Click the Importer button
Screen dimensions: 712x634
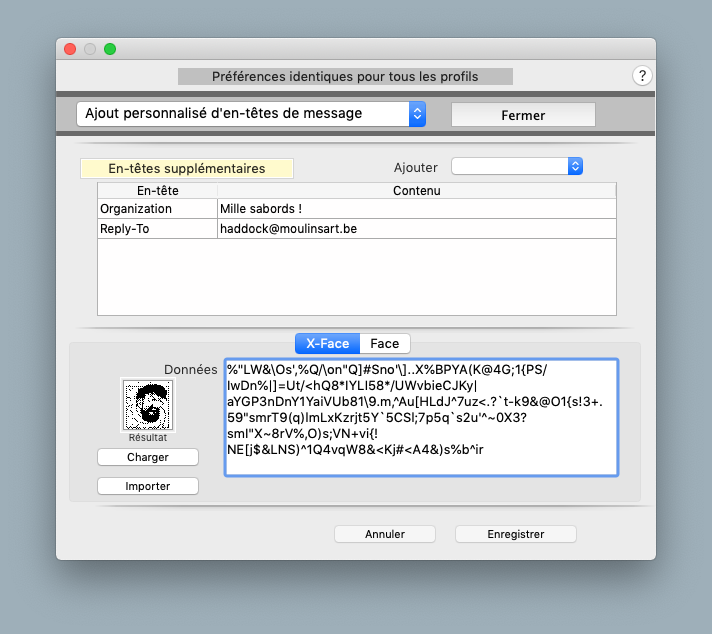point(148,486)
